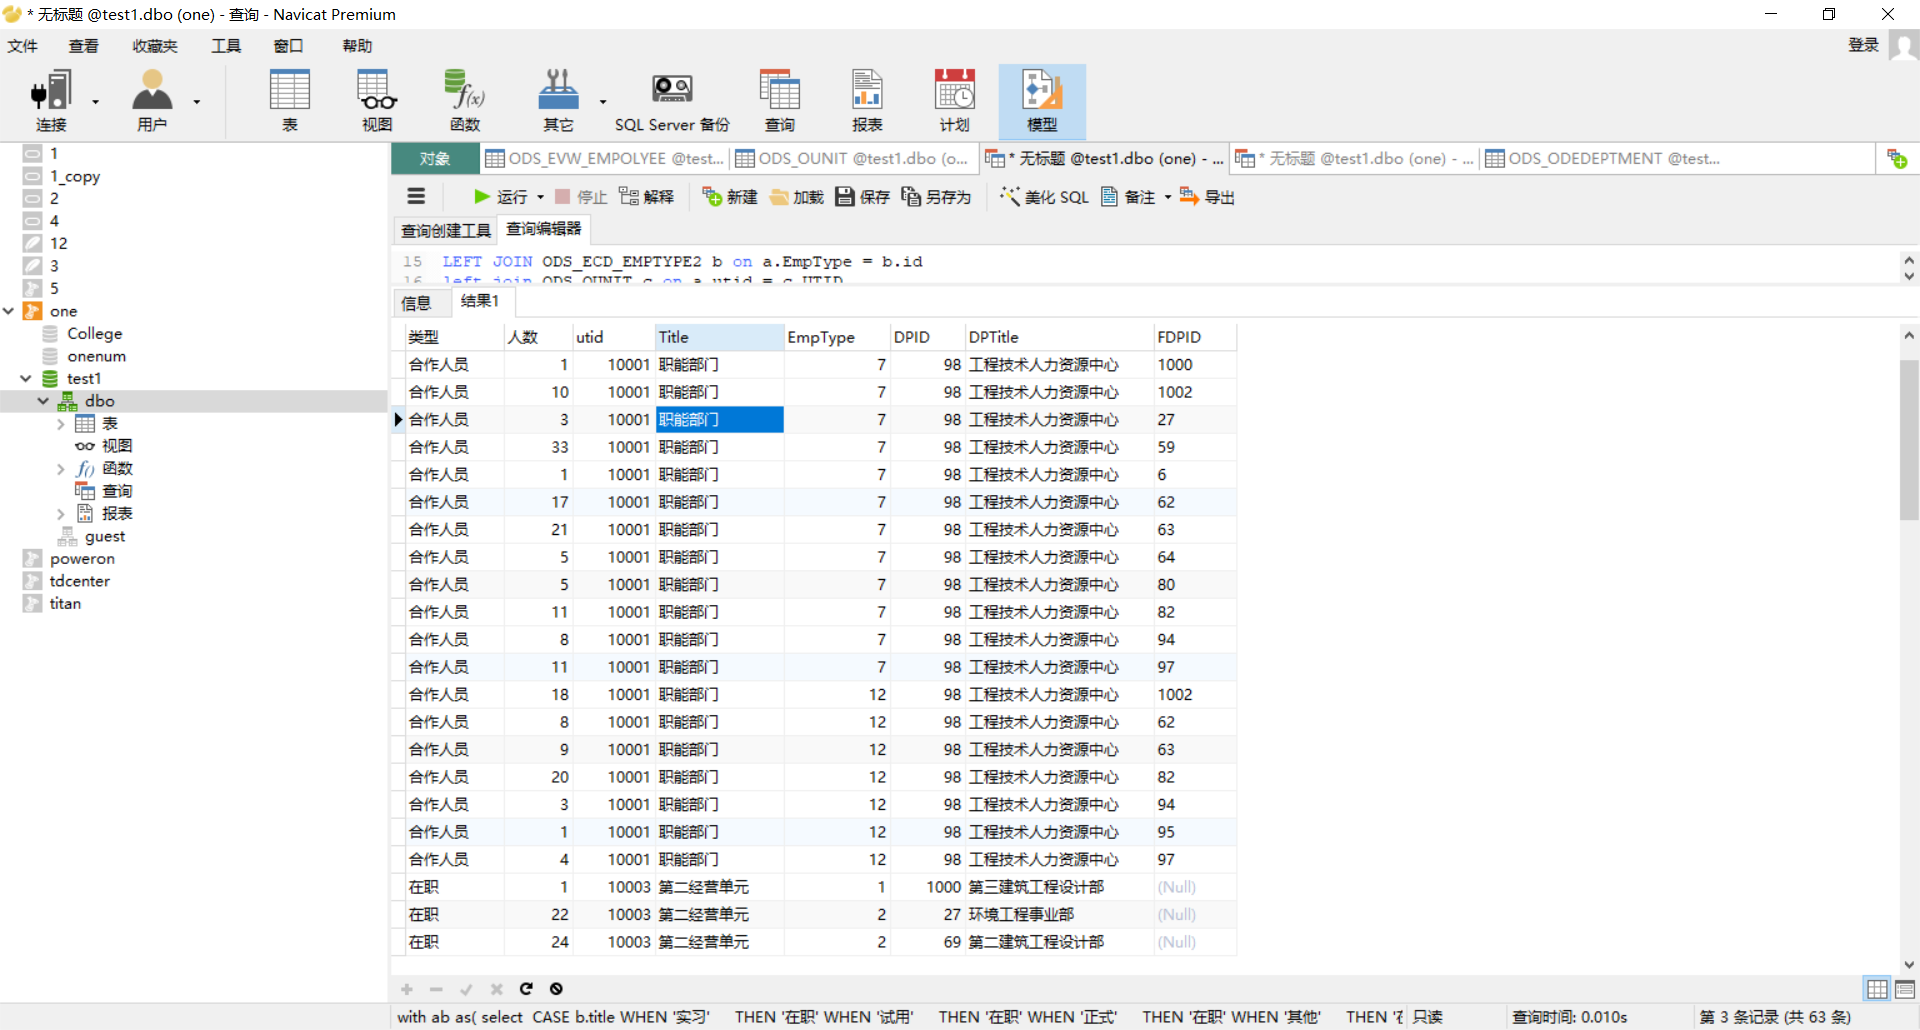Viewport: 1920px width, 1030px height.
Task: Click result grid vertical scrollbar
Action: (1909, 440)
